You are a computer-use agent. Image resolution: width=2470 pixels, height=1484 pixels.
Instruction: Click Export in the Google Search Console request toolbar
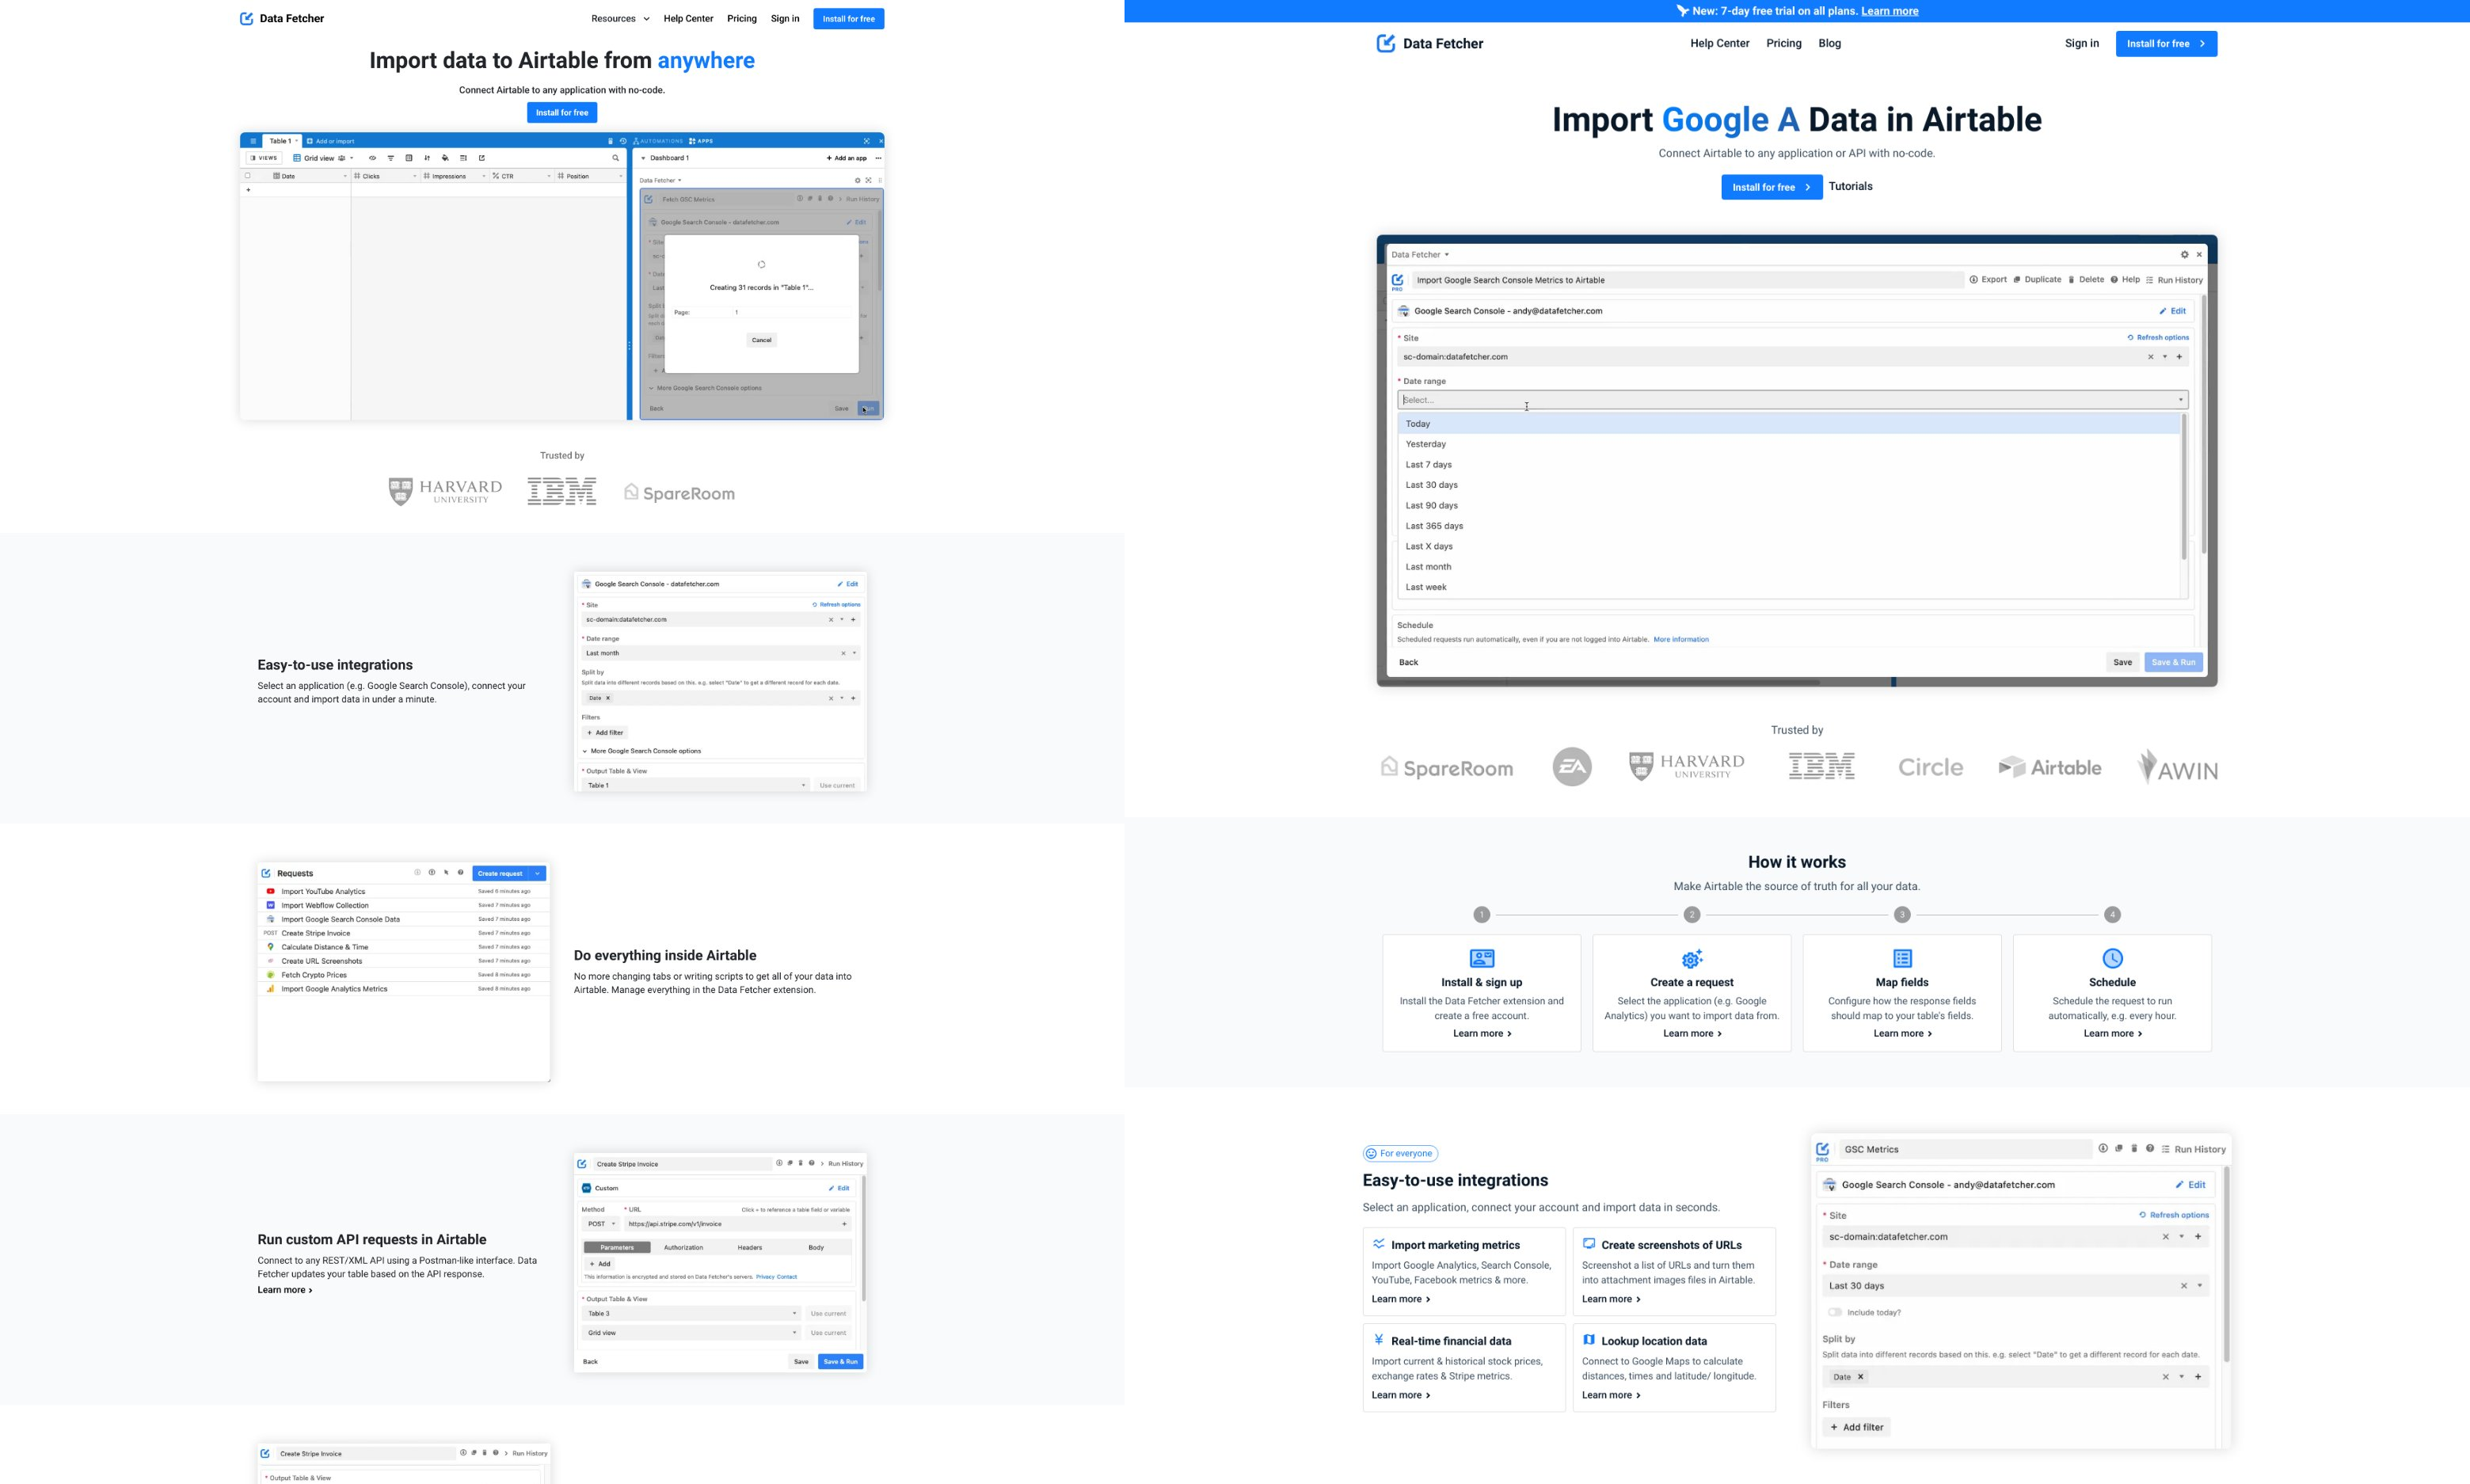click(1988, 280)
